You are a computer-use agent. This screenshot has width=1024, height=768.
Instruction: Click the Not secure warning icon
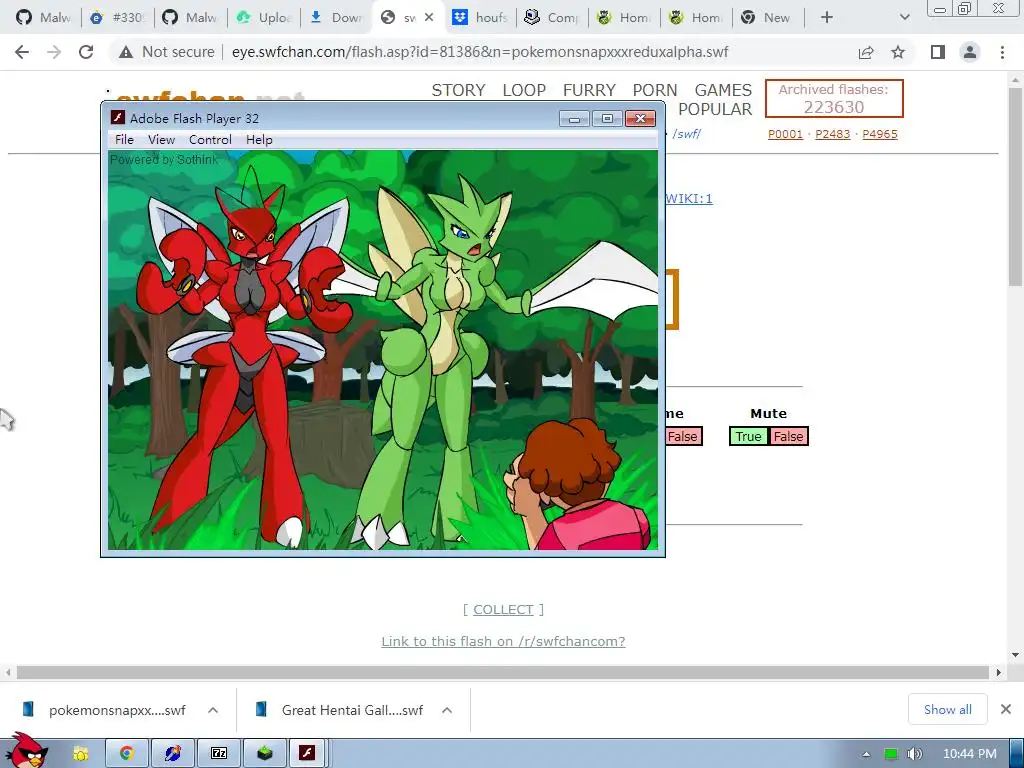(x=125, y=52)
